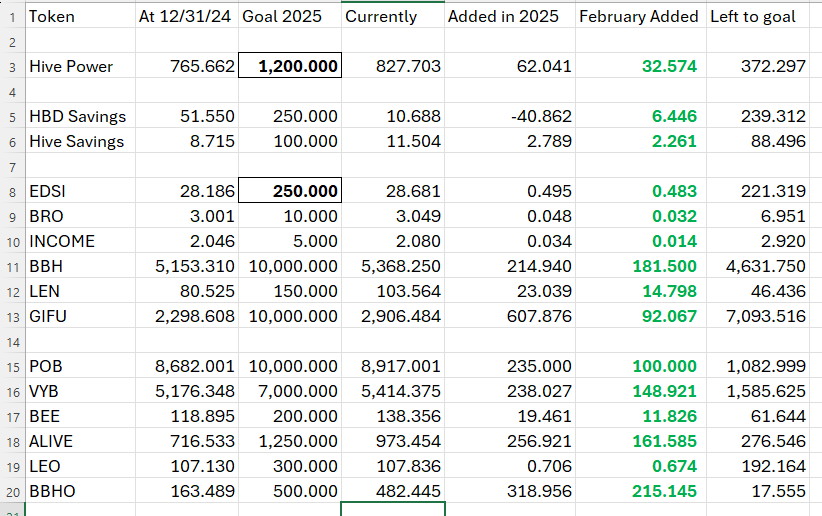The image size is (822, 516).
Task: Click the 'GIFU' token cell
Action: click(x=80, y=316)
